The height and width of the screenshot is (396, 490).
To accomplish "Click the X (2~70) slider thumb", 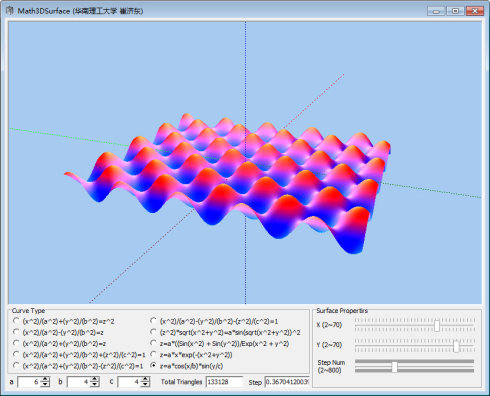I will pyautogui.click(x=437, y=325).
